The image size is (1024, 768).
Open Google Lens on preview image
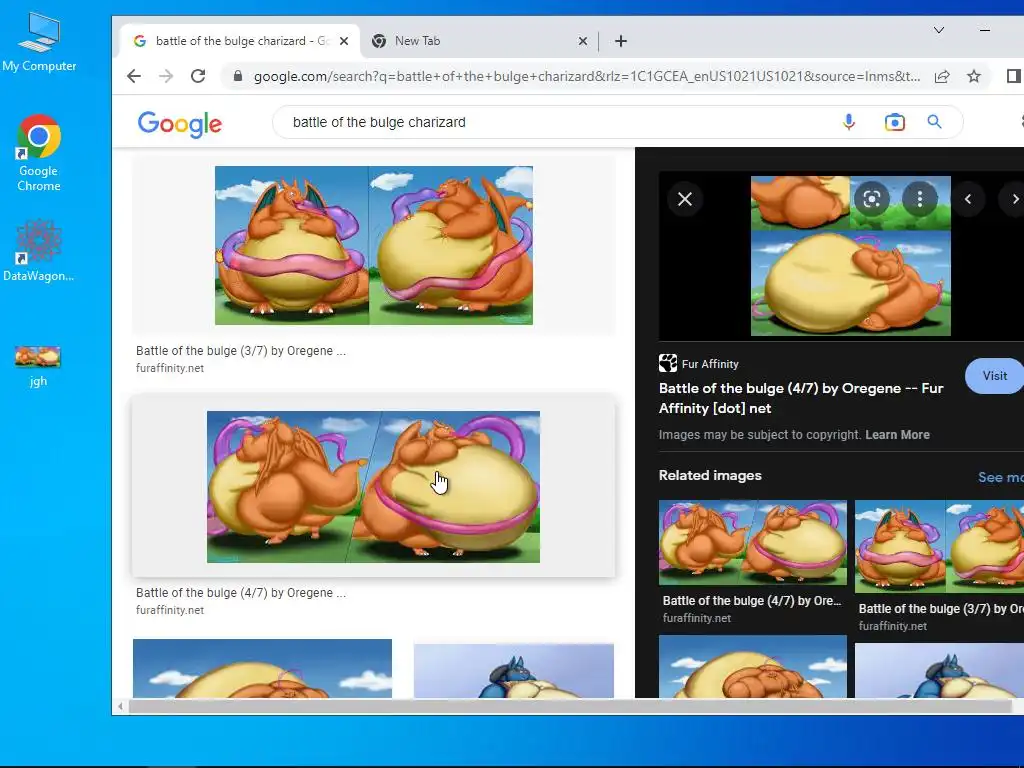pyautogui.click(x=871, y=199)
